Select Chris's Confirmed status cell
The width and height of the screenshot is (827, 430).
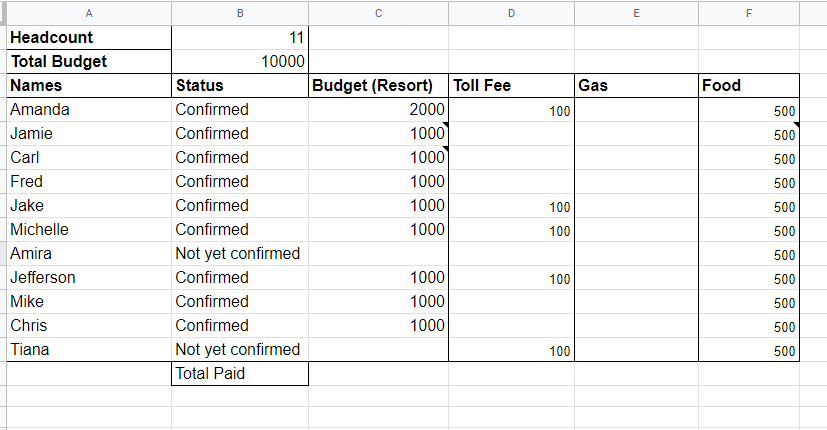click(x=240, y=326)
